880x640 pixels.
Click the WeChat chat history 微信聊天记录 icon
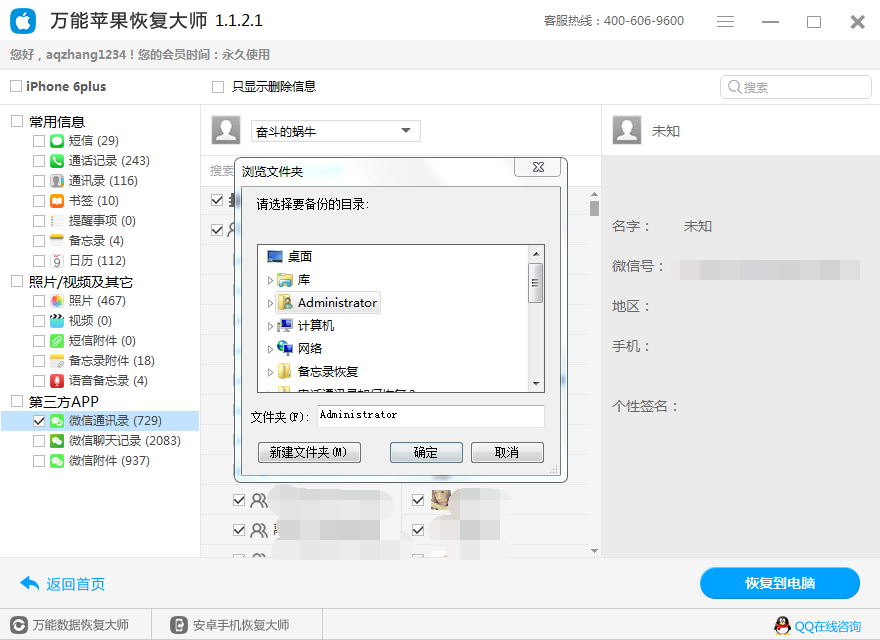tap(57, 441)
